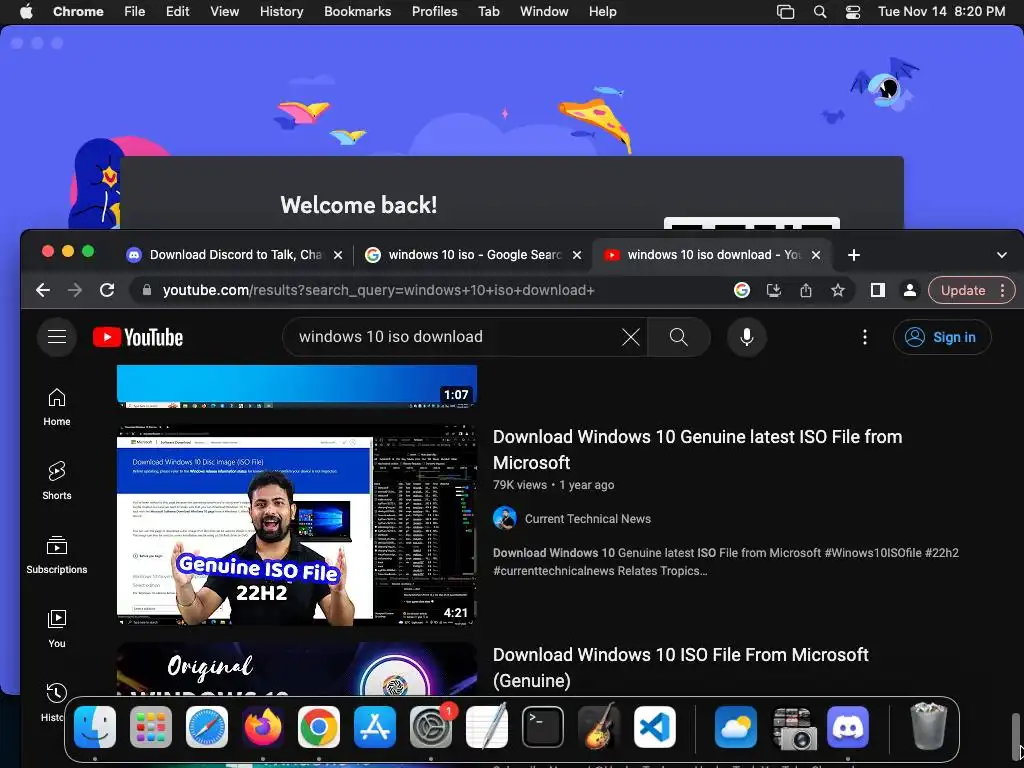The width and height of the screenshot is (1024, 768).
Task: Share this page from the address bar
Action: pyautogui.click(x=806, y=290)
